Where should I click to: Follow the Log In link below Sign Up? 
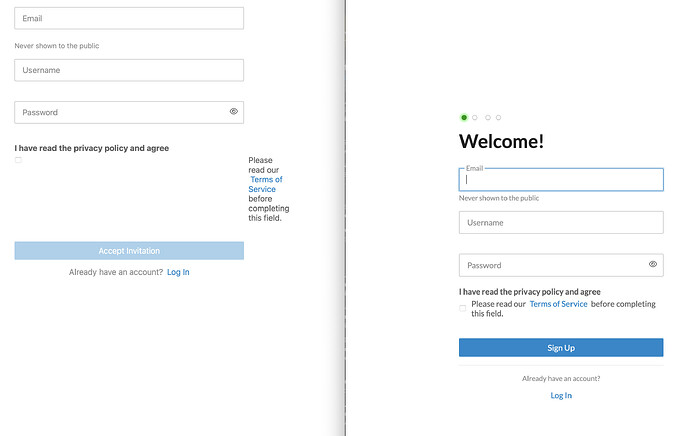561,396
